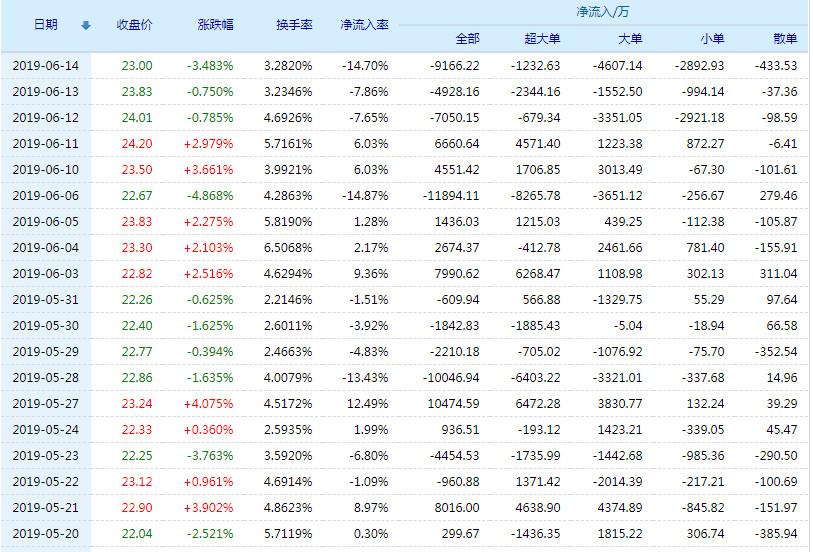
Task: Choose the 全部 sub-column header
Action: (x=467, y=39)
